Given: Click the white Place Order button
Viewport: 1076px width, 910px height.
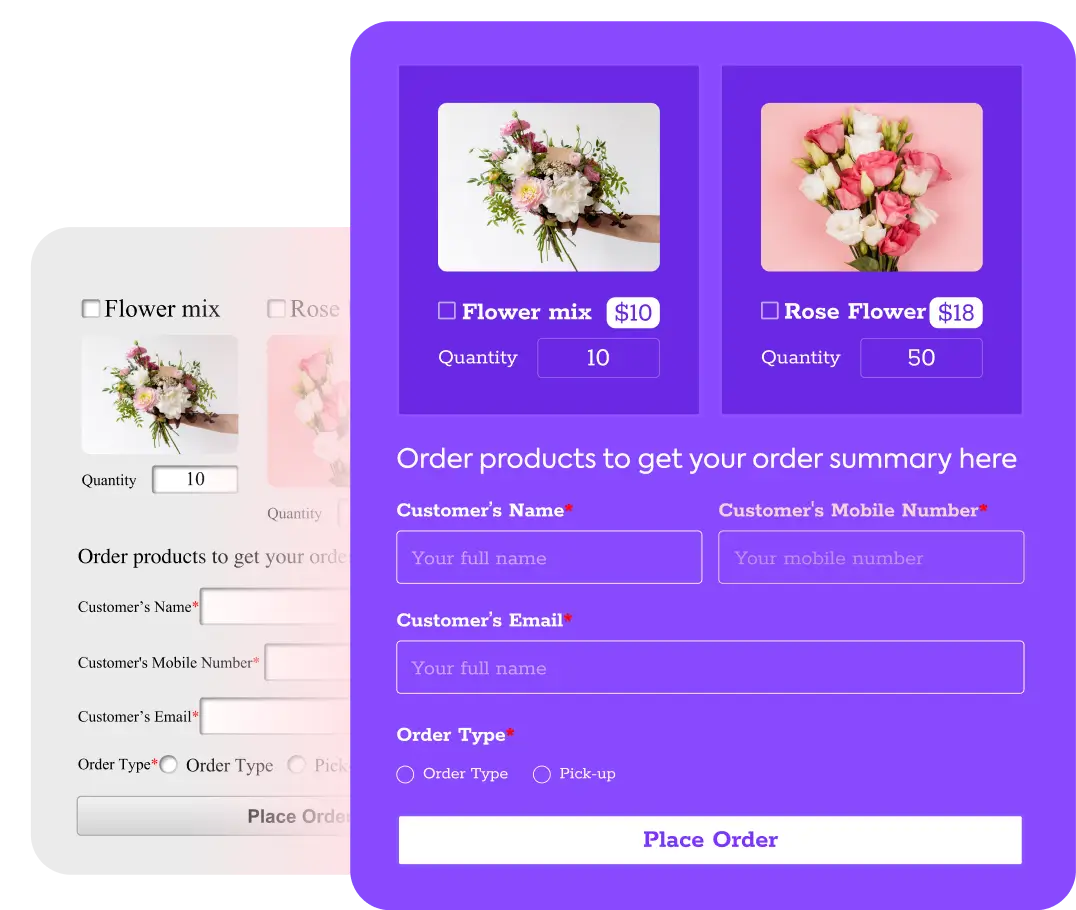Looking at the screenshot, I should 710,839.
